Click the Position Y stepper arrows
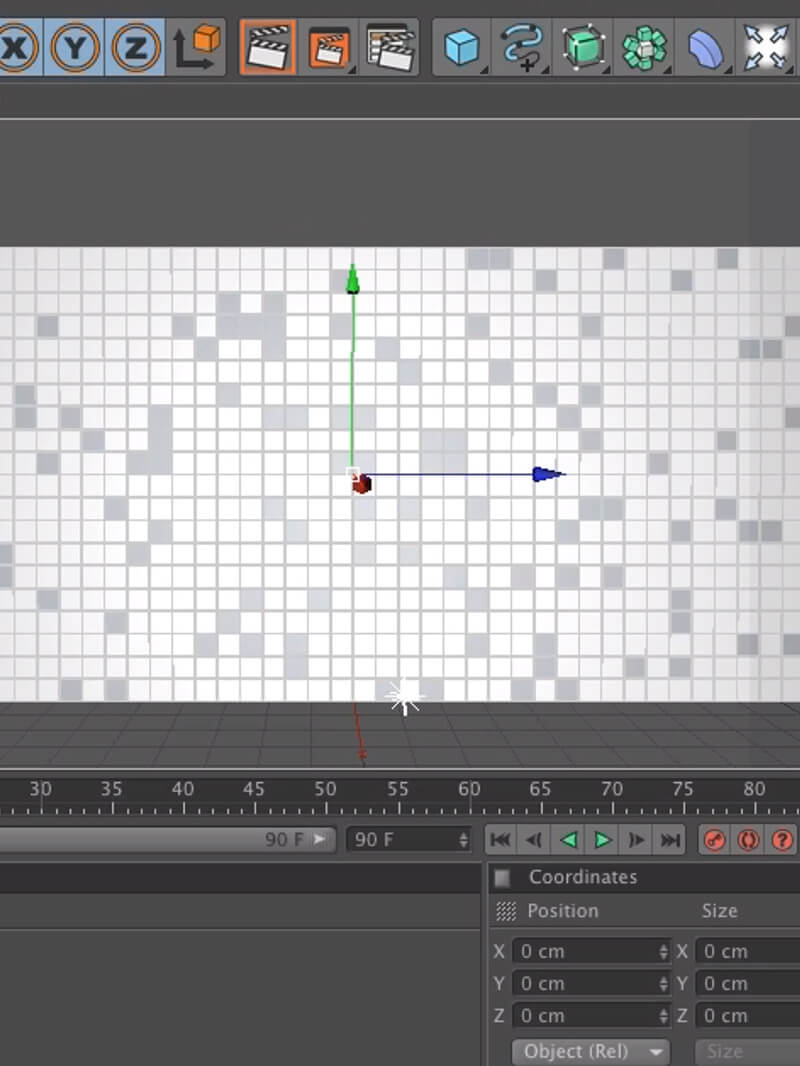The width and height of the screenshot is (800, 1066). point(663,983)
